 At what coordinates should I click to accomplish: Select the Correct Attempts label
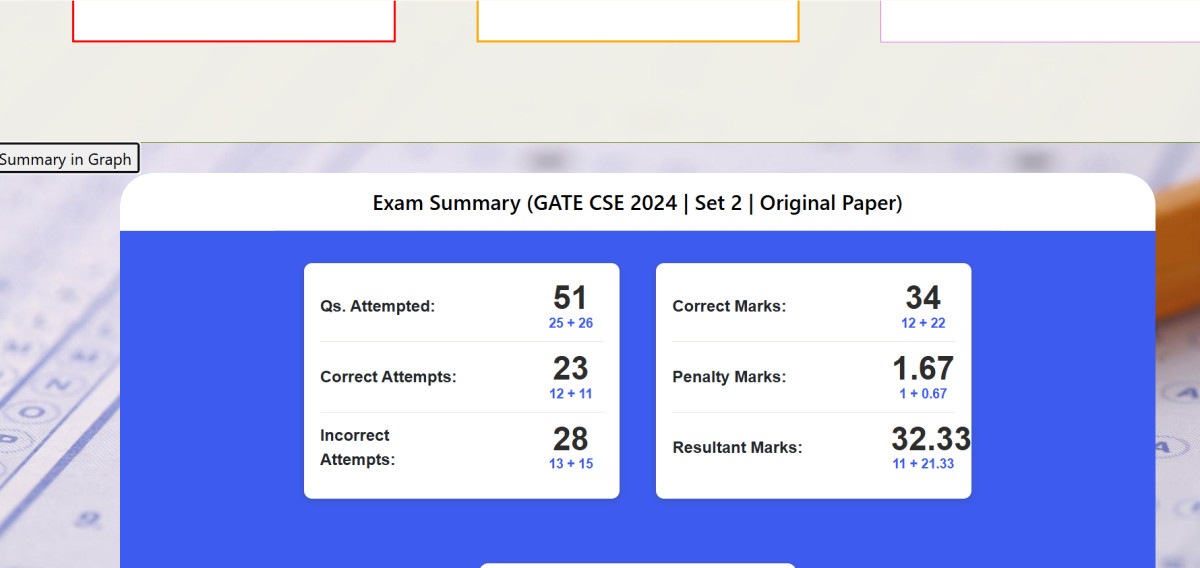388,377
